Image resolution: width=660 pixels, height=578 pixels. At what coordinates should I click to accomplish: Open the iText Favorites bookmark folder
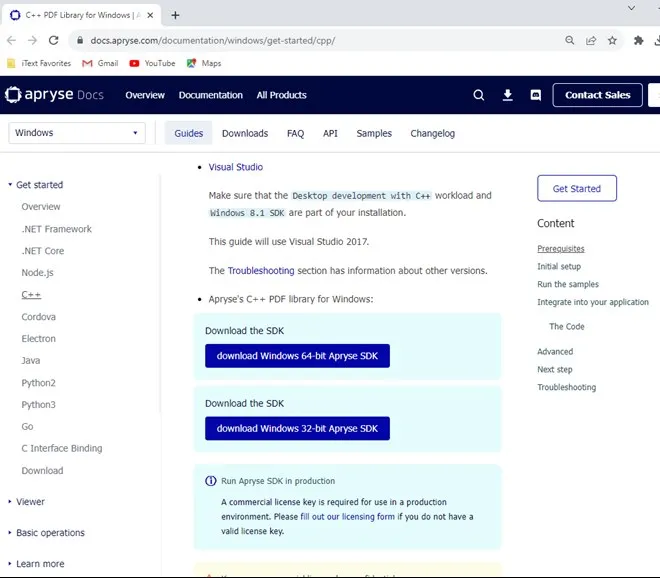pos(39,63)
